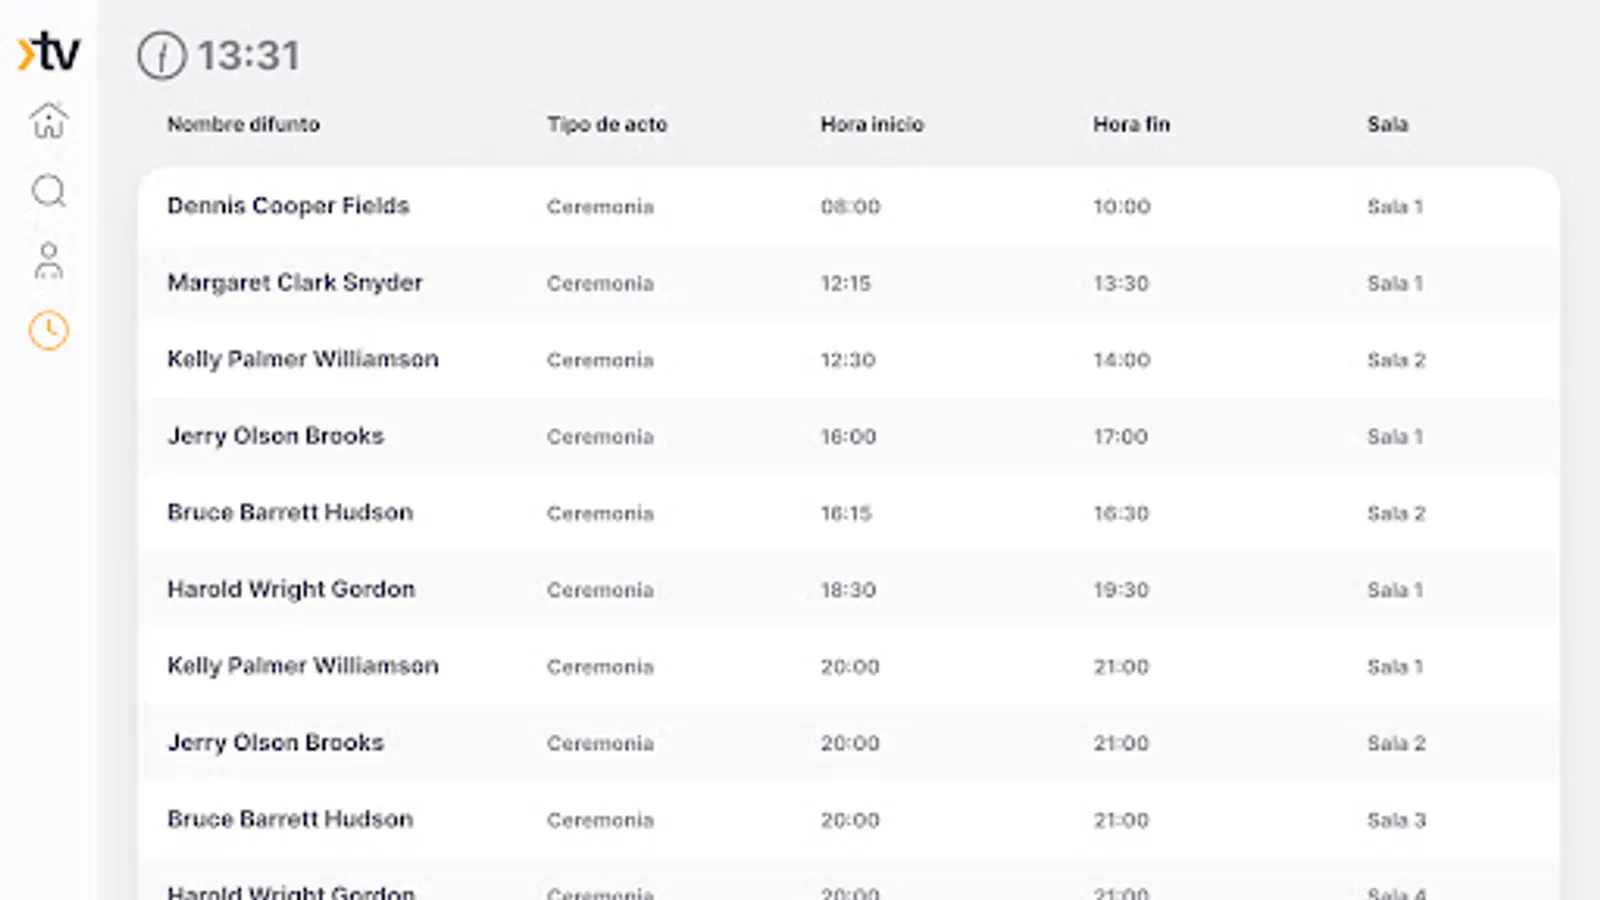The image size is (1600, 900).
Task: Click the Sala column header
Action: [x=1387, y=125]
